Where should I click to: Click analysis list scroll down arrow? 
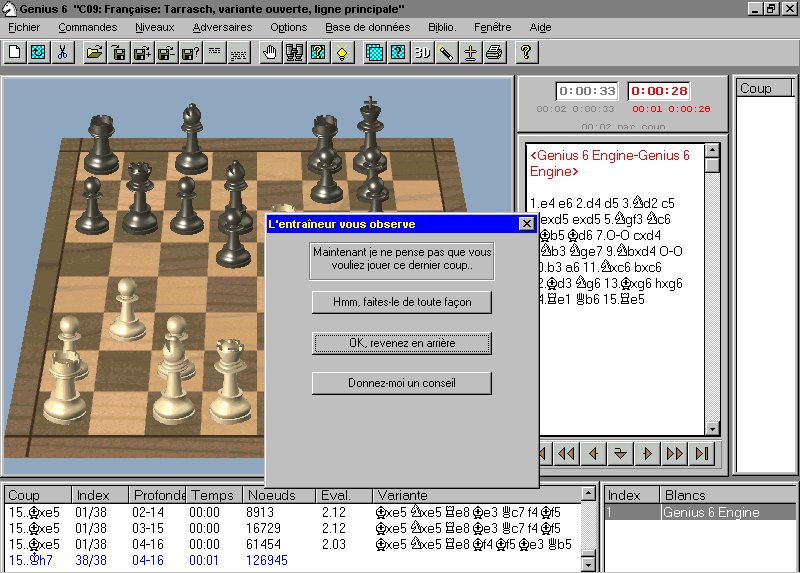coord(588,564)
